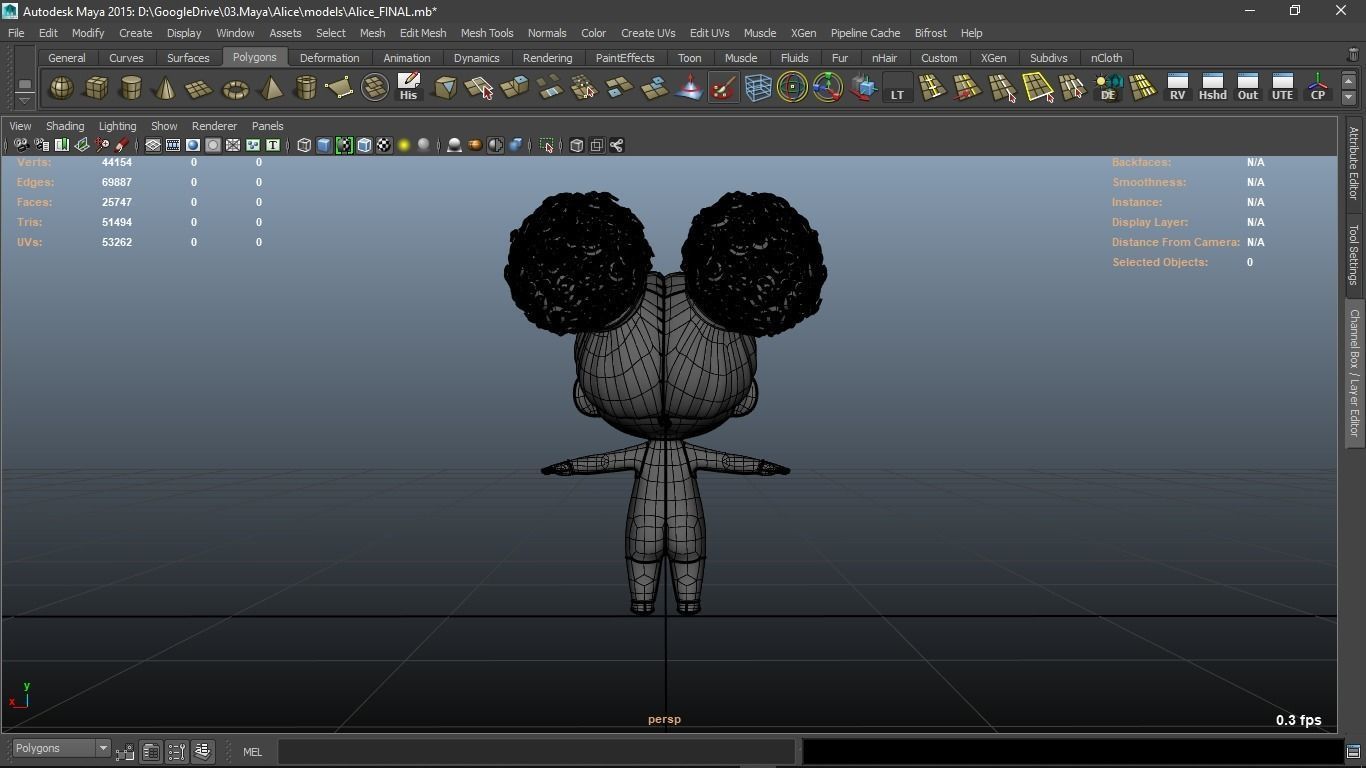Create a polygon cone from the shelf
Image resolution: width=1366 pixels, height=768 pixels.
coord(165,88)
